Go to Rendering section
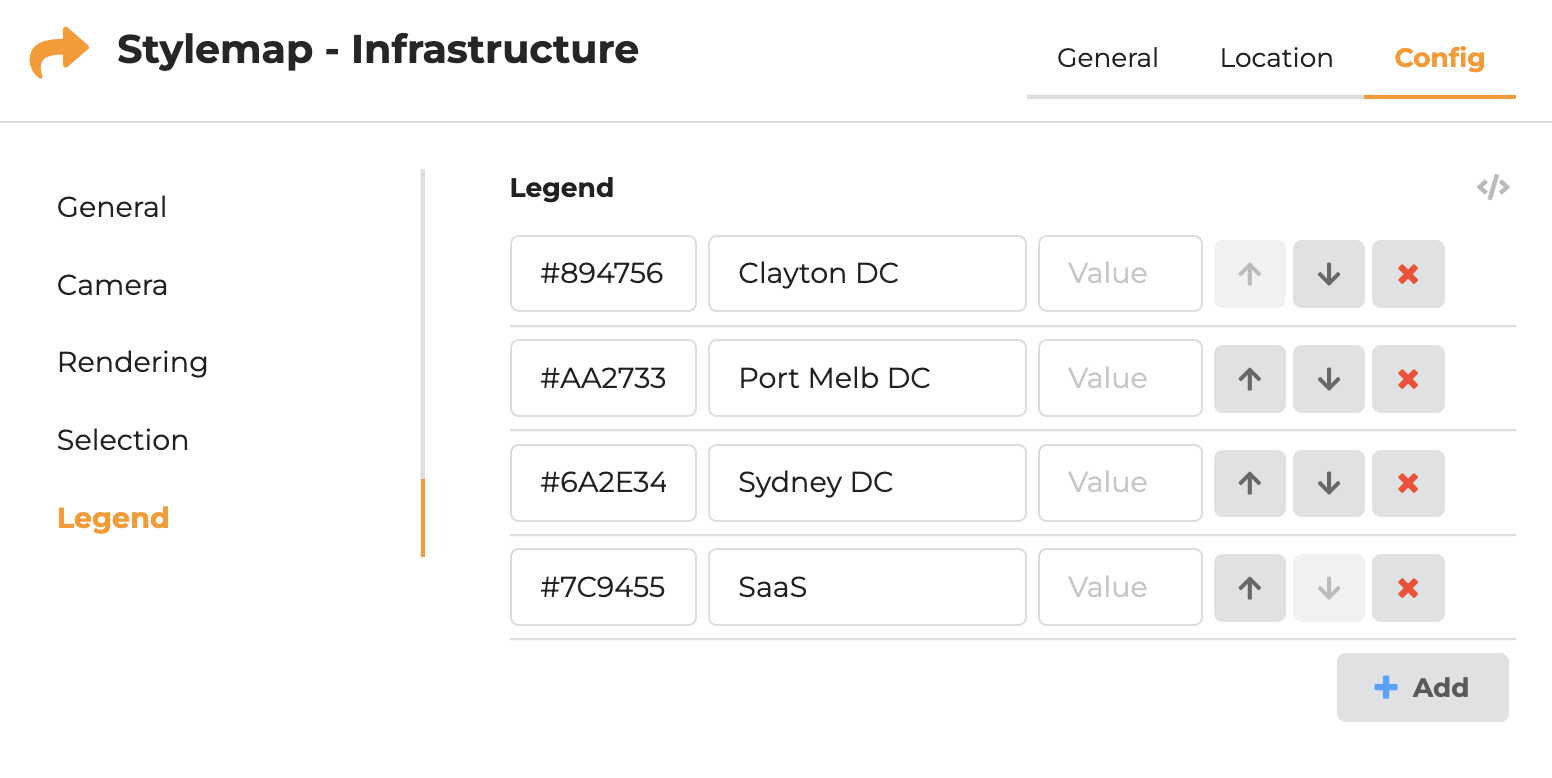1552x778 pixels. point(132,362)
